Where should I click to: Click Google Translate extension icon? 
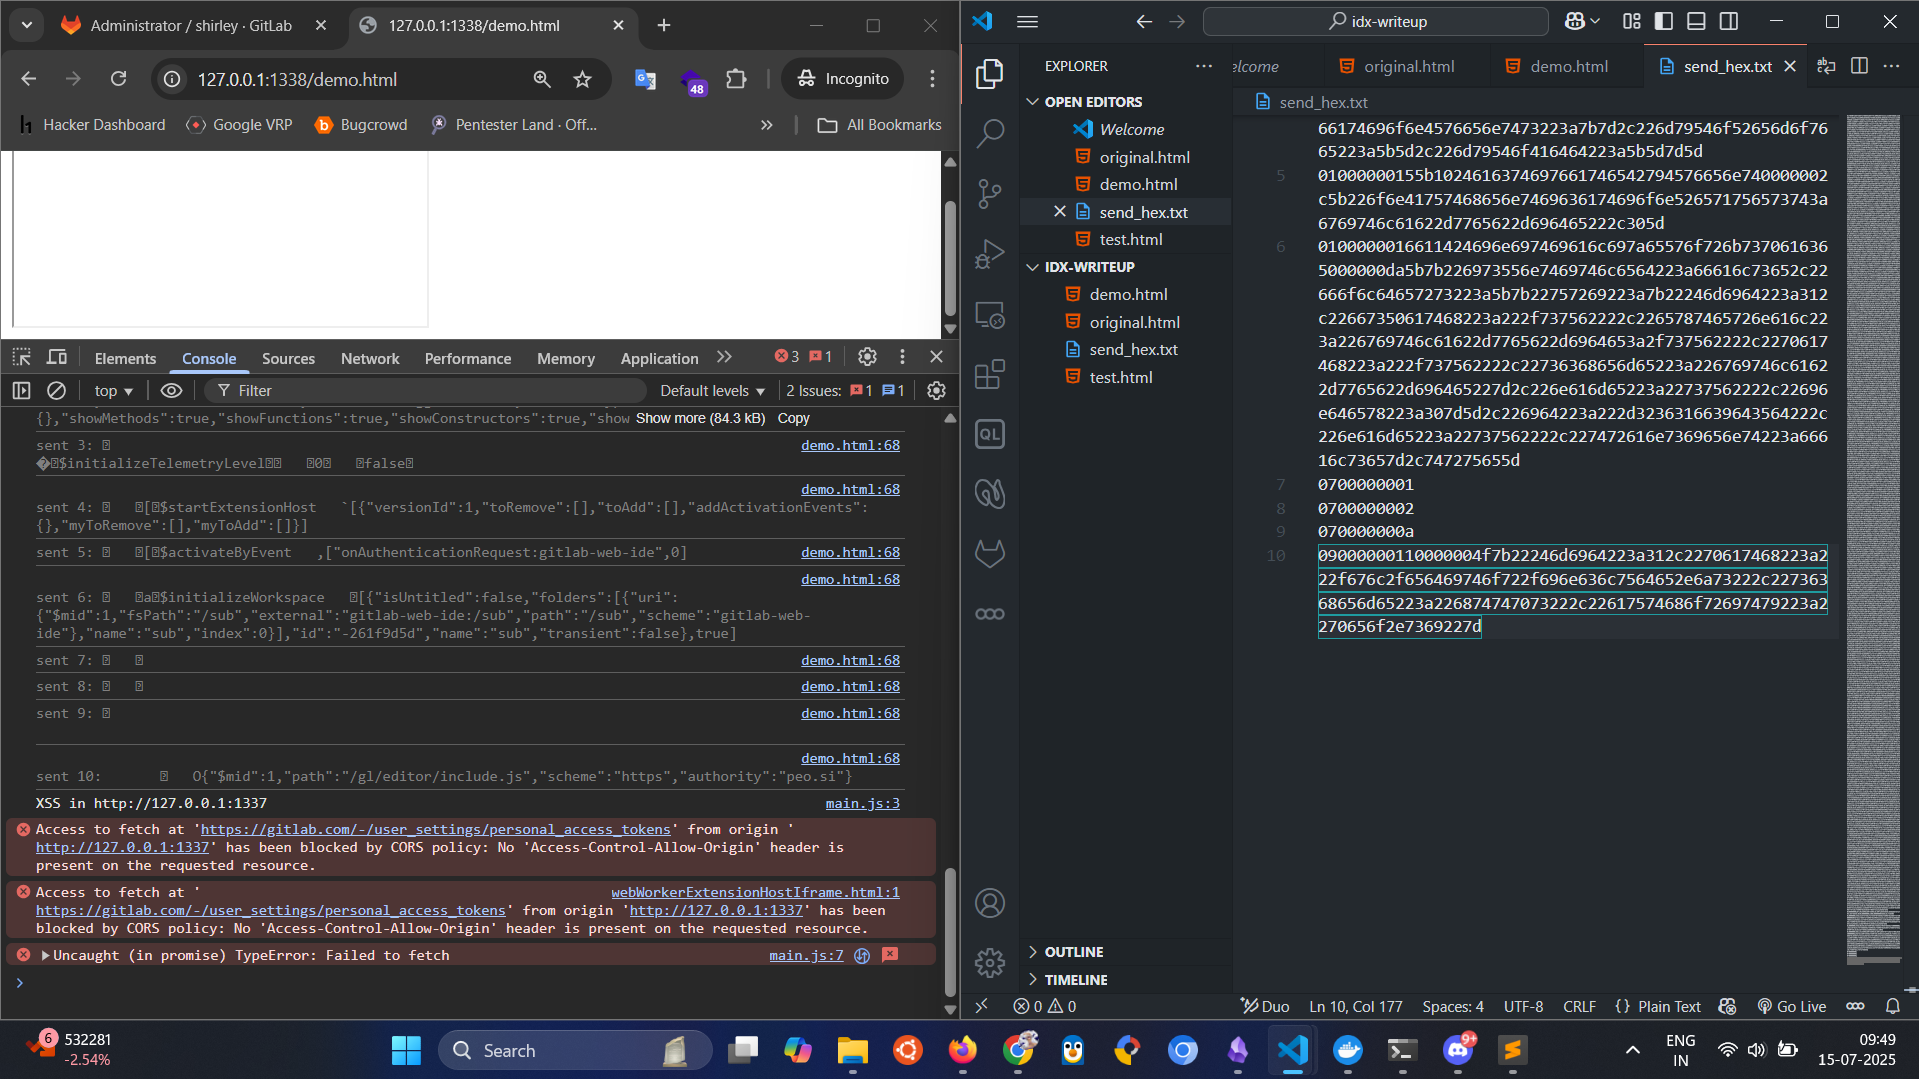click(645, 79)
